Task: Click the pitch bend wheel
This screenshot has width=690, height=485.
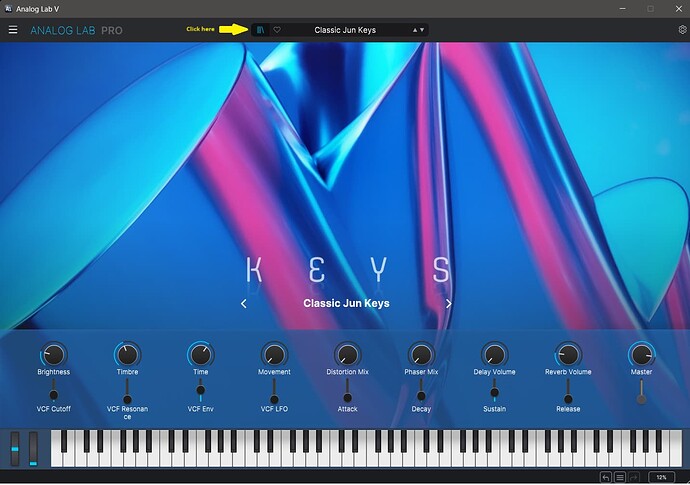Action: [15, 449]
